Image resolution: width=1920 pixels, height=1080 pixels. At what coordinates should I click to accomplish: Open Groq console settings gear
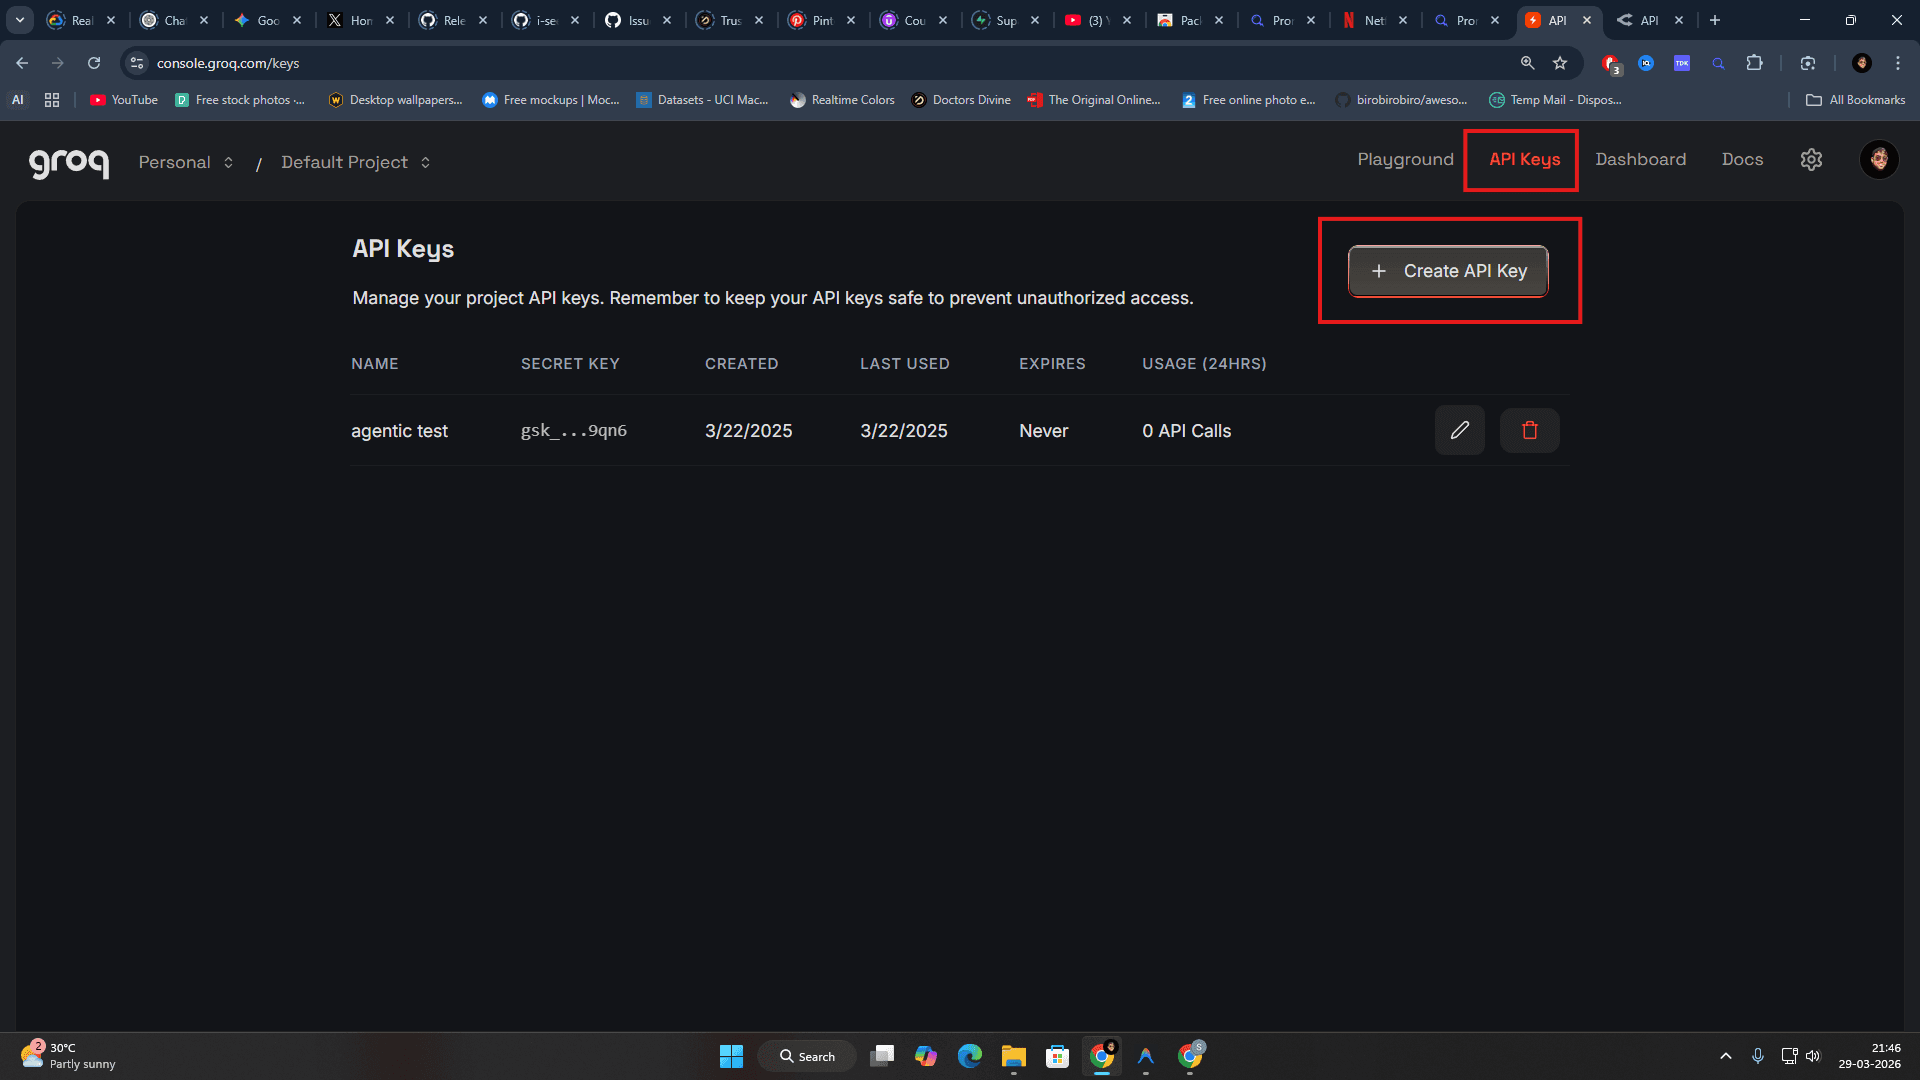pos(1811,160)
